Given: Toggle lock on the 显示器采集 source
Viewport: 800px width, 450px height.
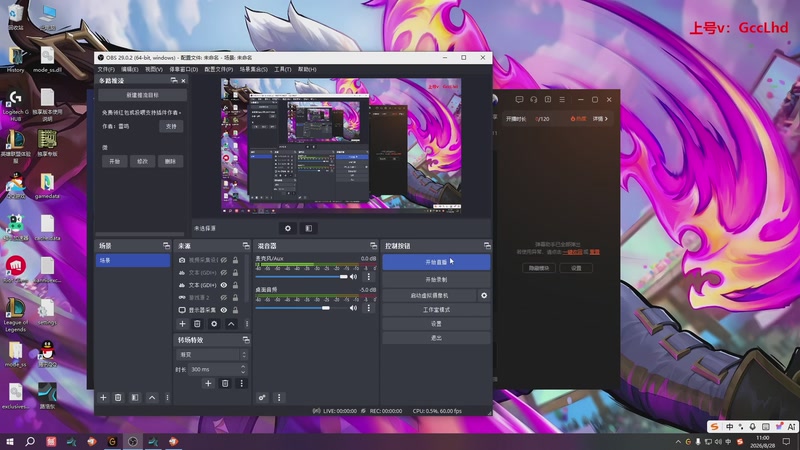Looking at the screenshot, I should coord(235,310).
